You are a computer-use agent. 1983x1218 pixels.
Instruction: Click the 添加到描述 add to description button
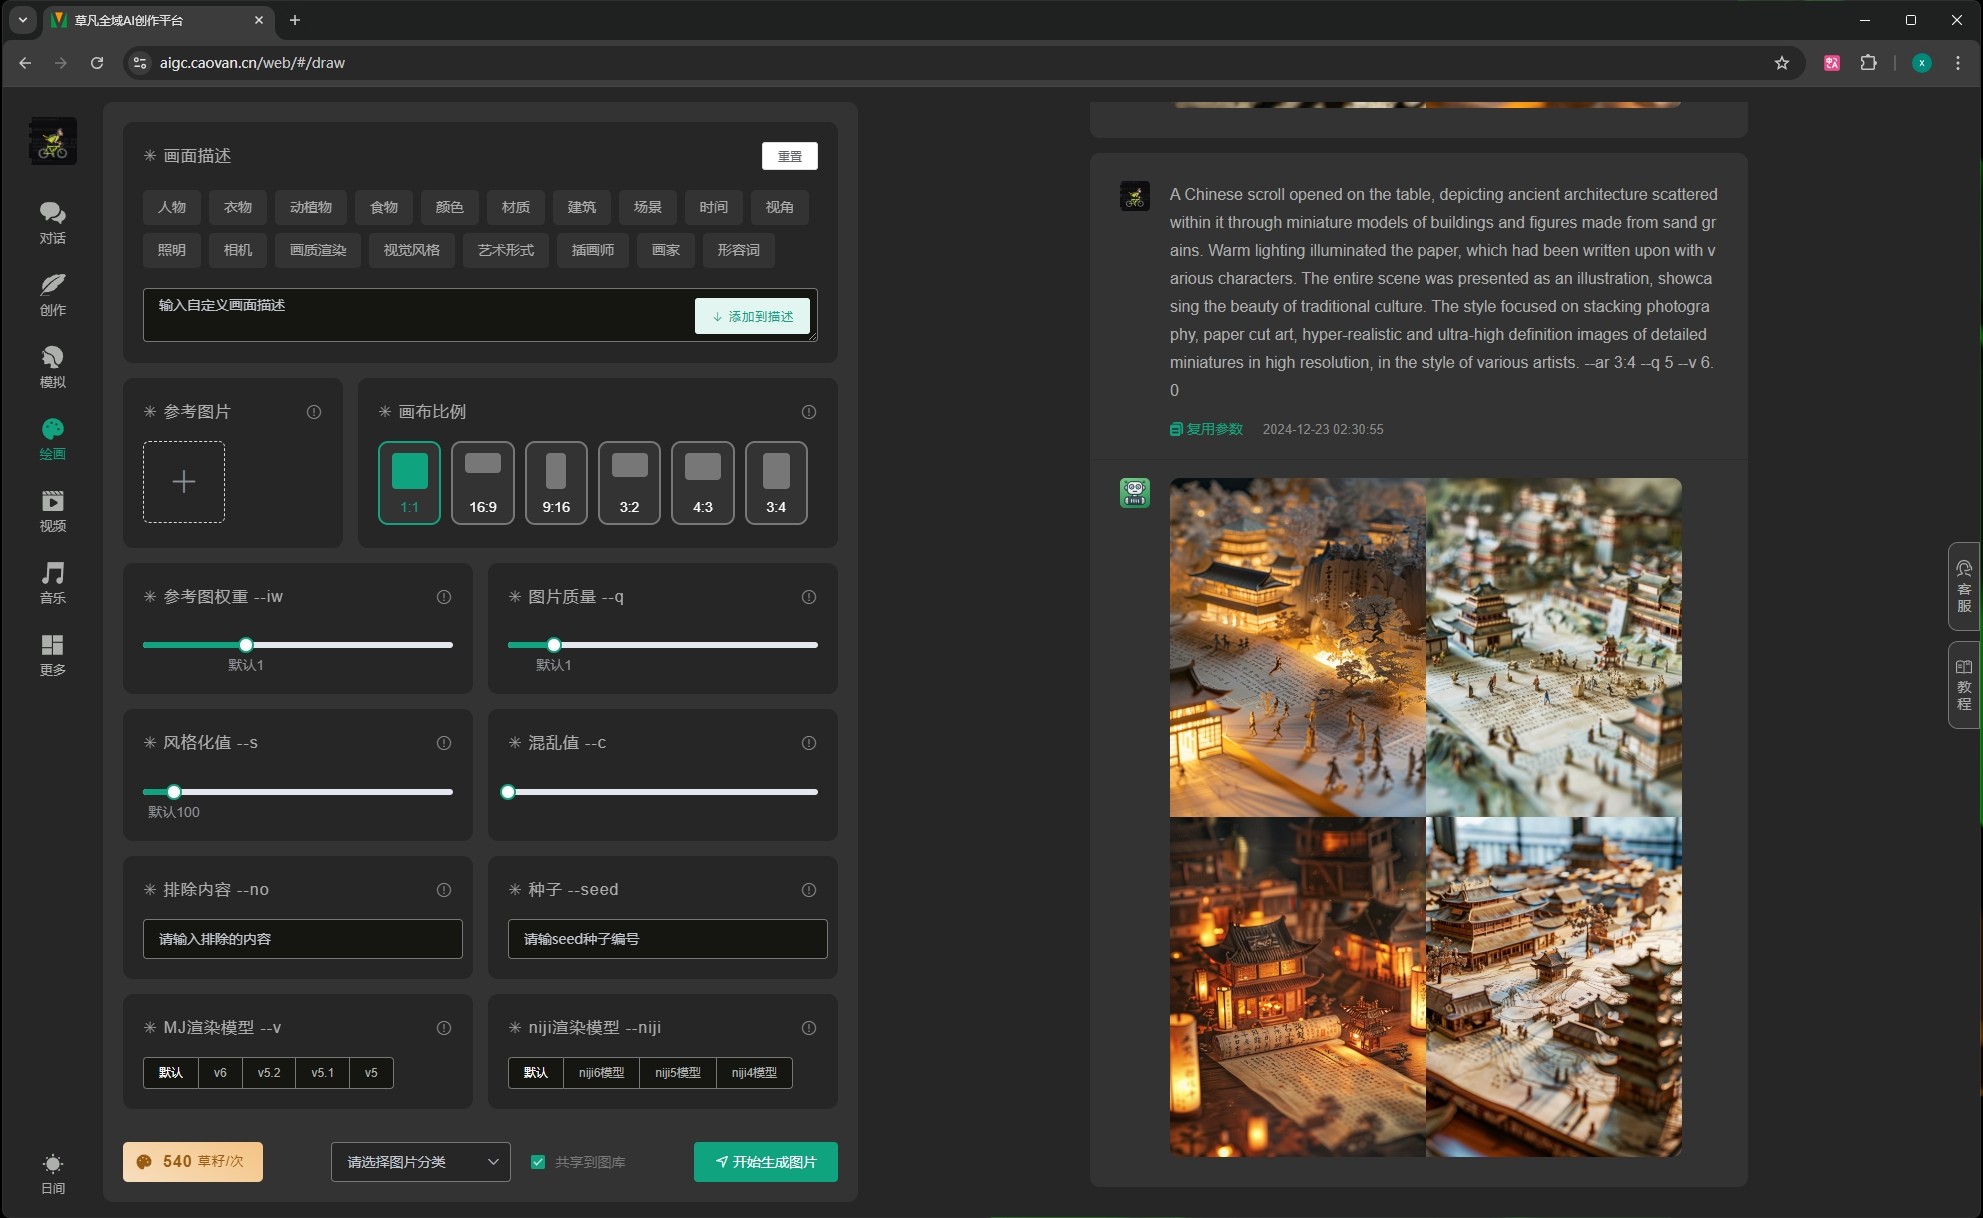tap(752, 316)
